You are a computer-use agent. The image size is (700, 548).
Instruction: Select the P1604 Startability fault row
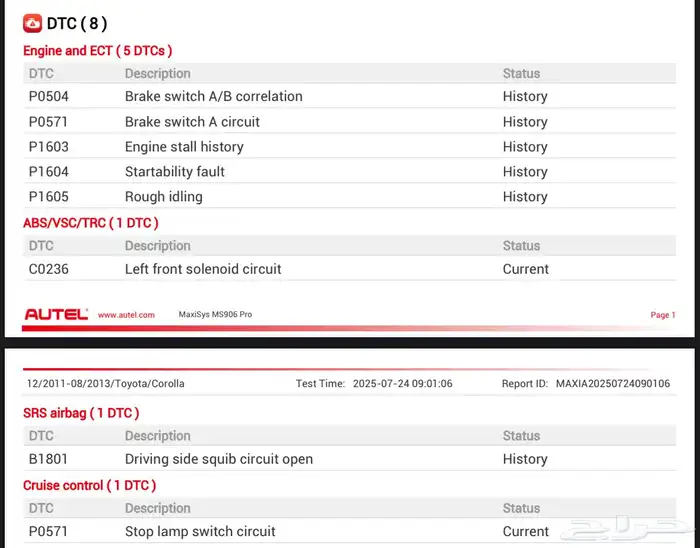[x=175, y=172]
